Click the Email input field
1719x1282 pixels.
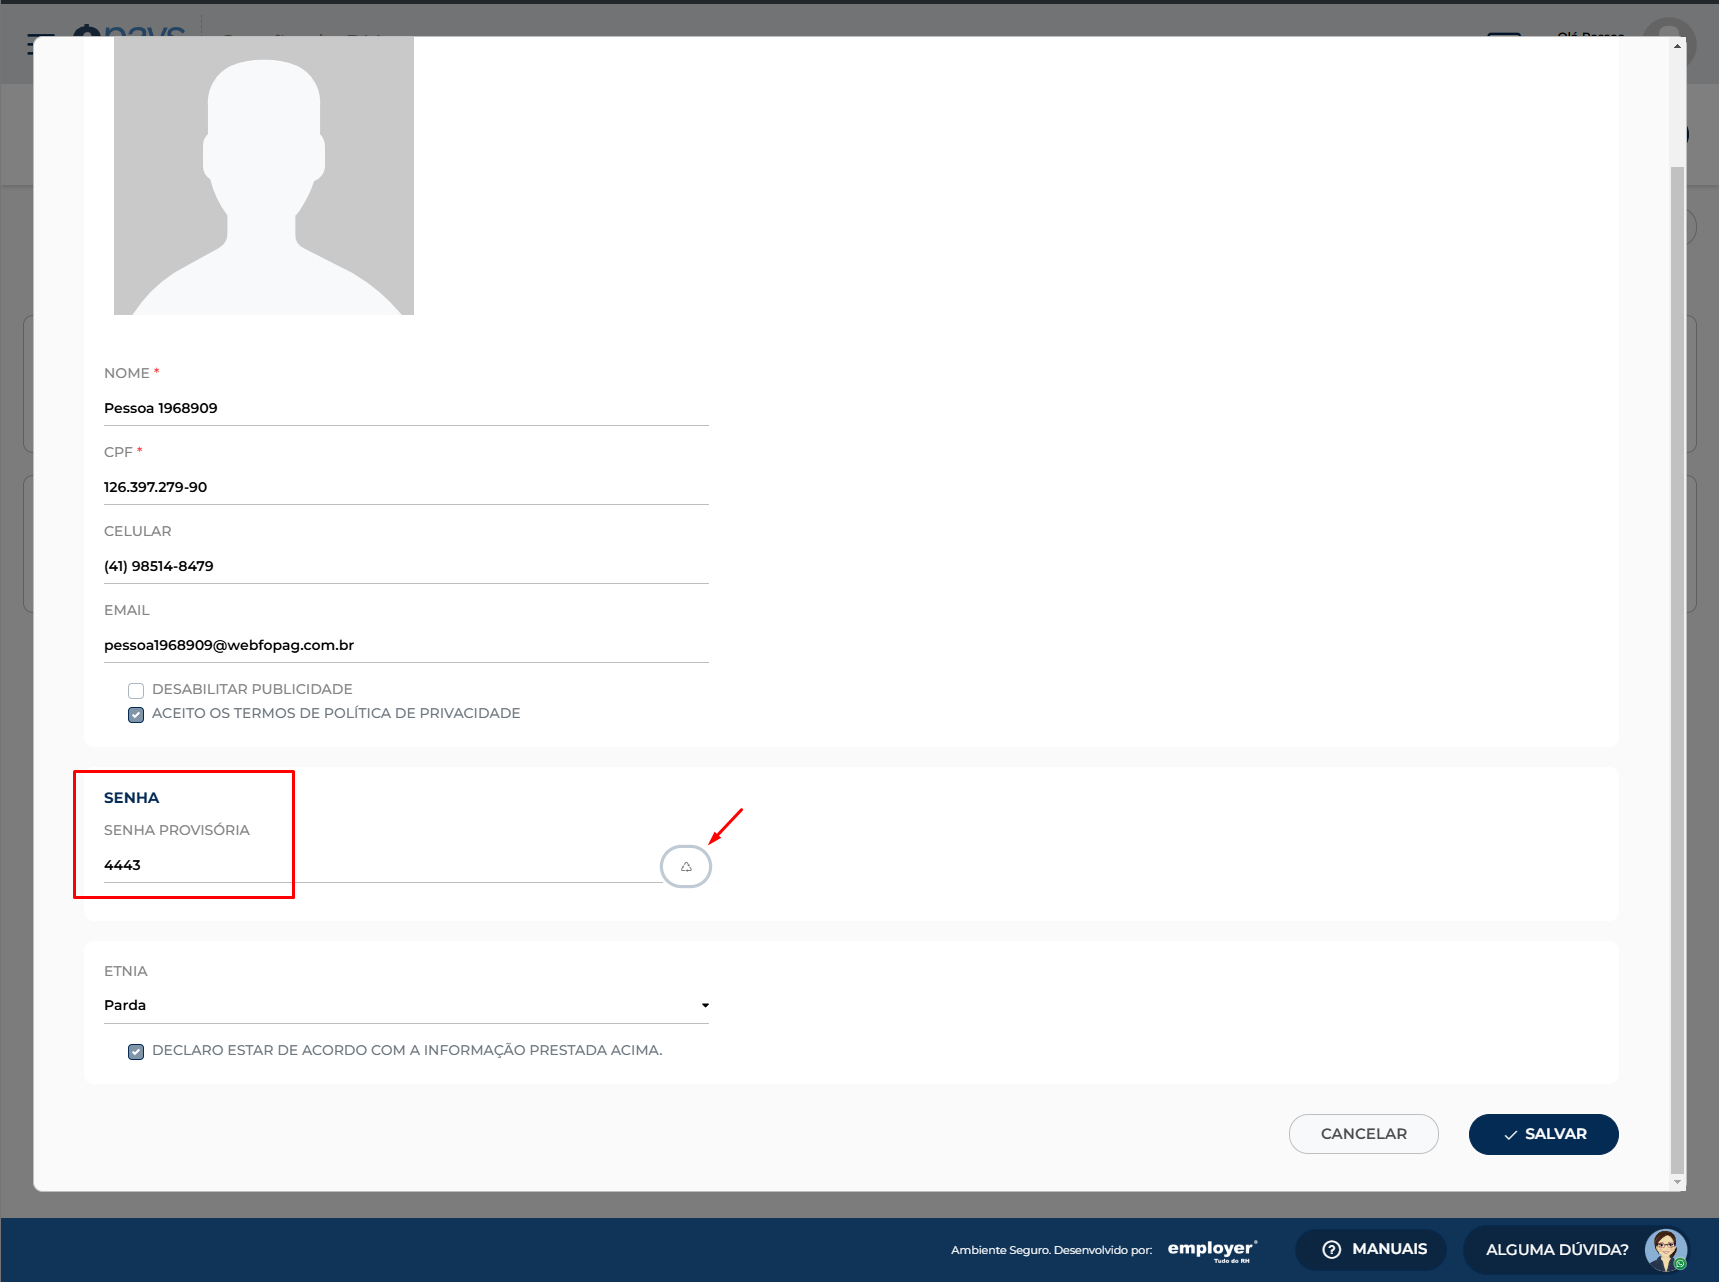point(406,645)
